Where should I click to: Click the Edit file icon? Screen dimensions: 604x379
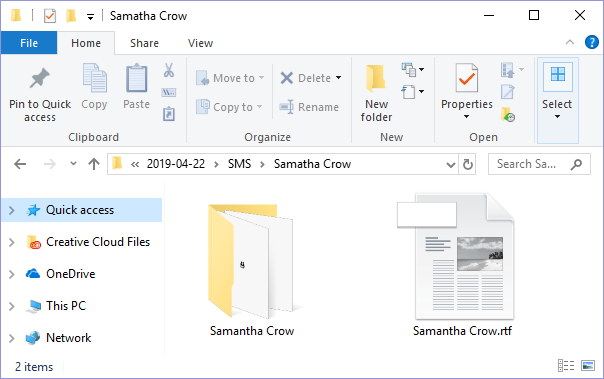(x=508, y=92)
